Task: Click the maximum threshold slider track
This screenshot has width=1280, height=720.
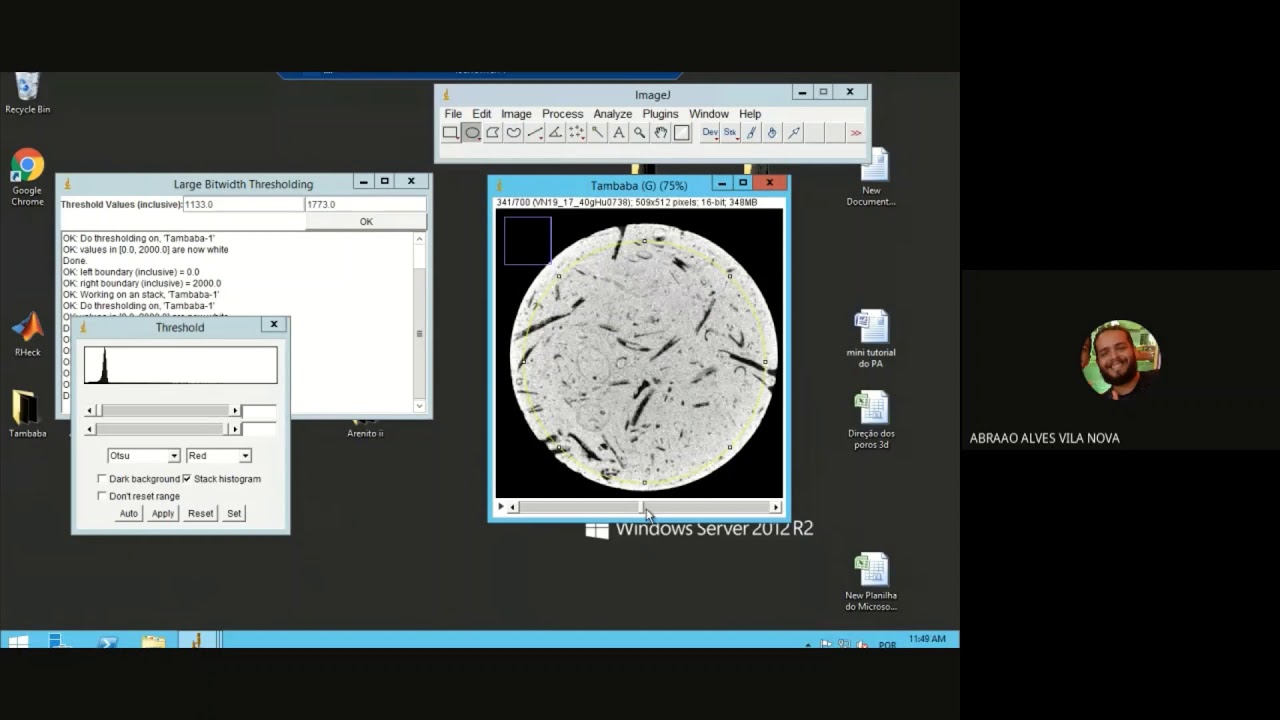Action: (163, 429)
